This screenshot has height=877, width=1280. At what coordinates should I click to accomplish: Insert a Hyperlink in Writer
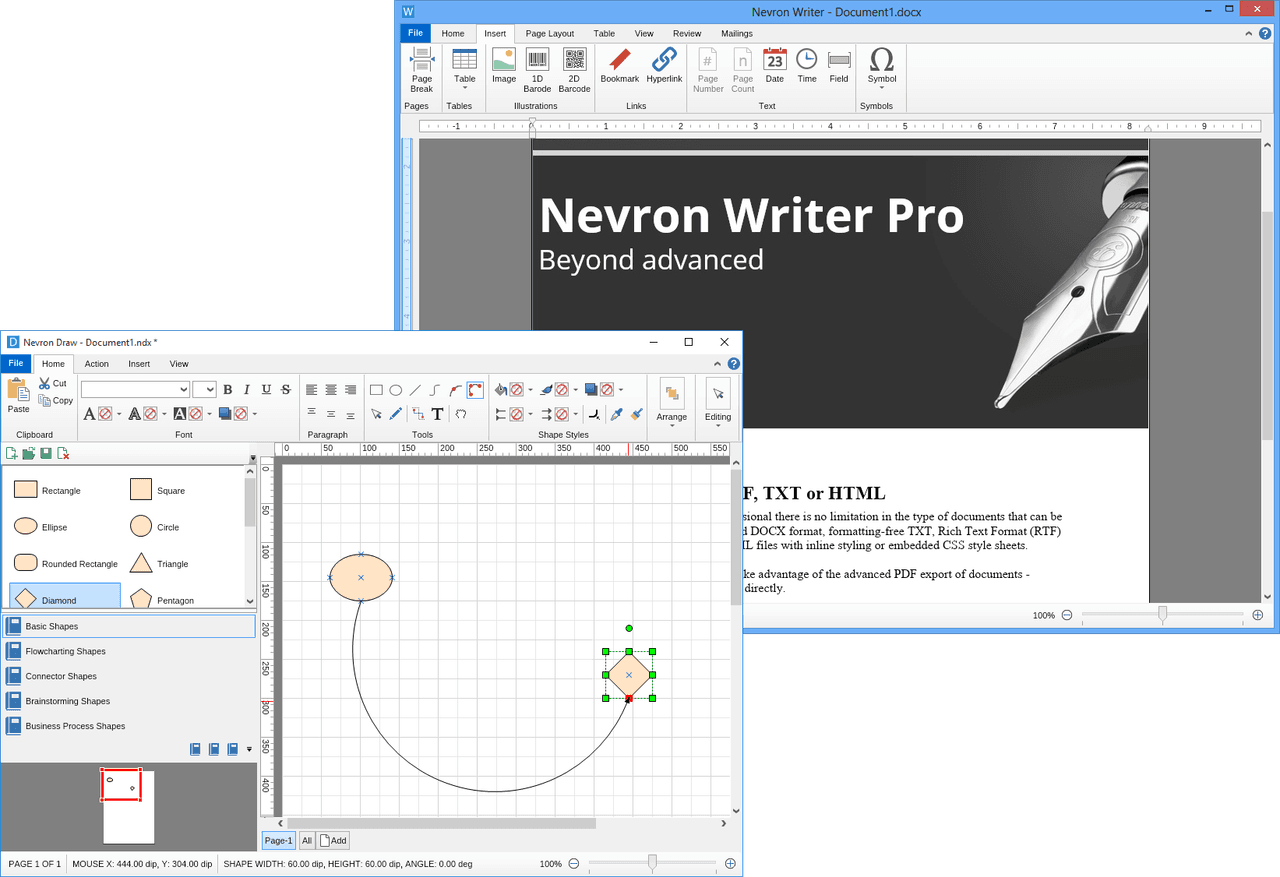[x=664, y=66]
